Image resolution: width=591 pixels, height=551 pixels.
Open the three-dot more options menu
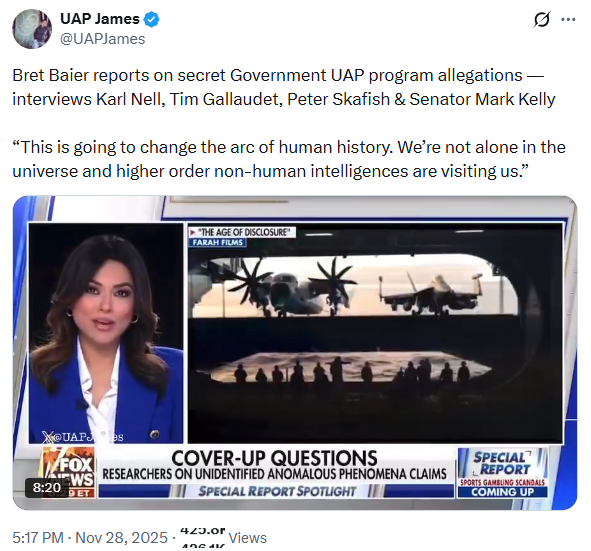tap(568, 20)
